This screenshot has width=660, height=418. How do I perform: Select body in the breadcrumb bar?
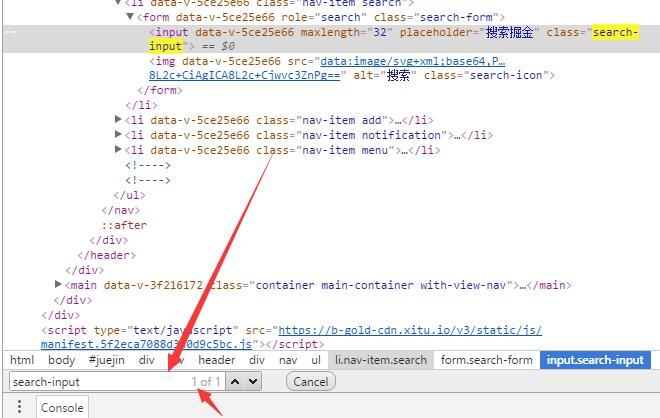(x=61, y=360)
